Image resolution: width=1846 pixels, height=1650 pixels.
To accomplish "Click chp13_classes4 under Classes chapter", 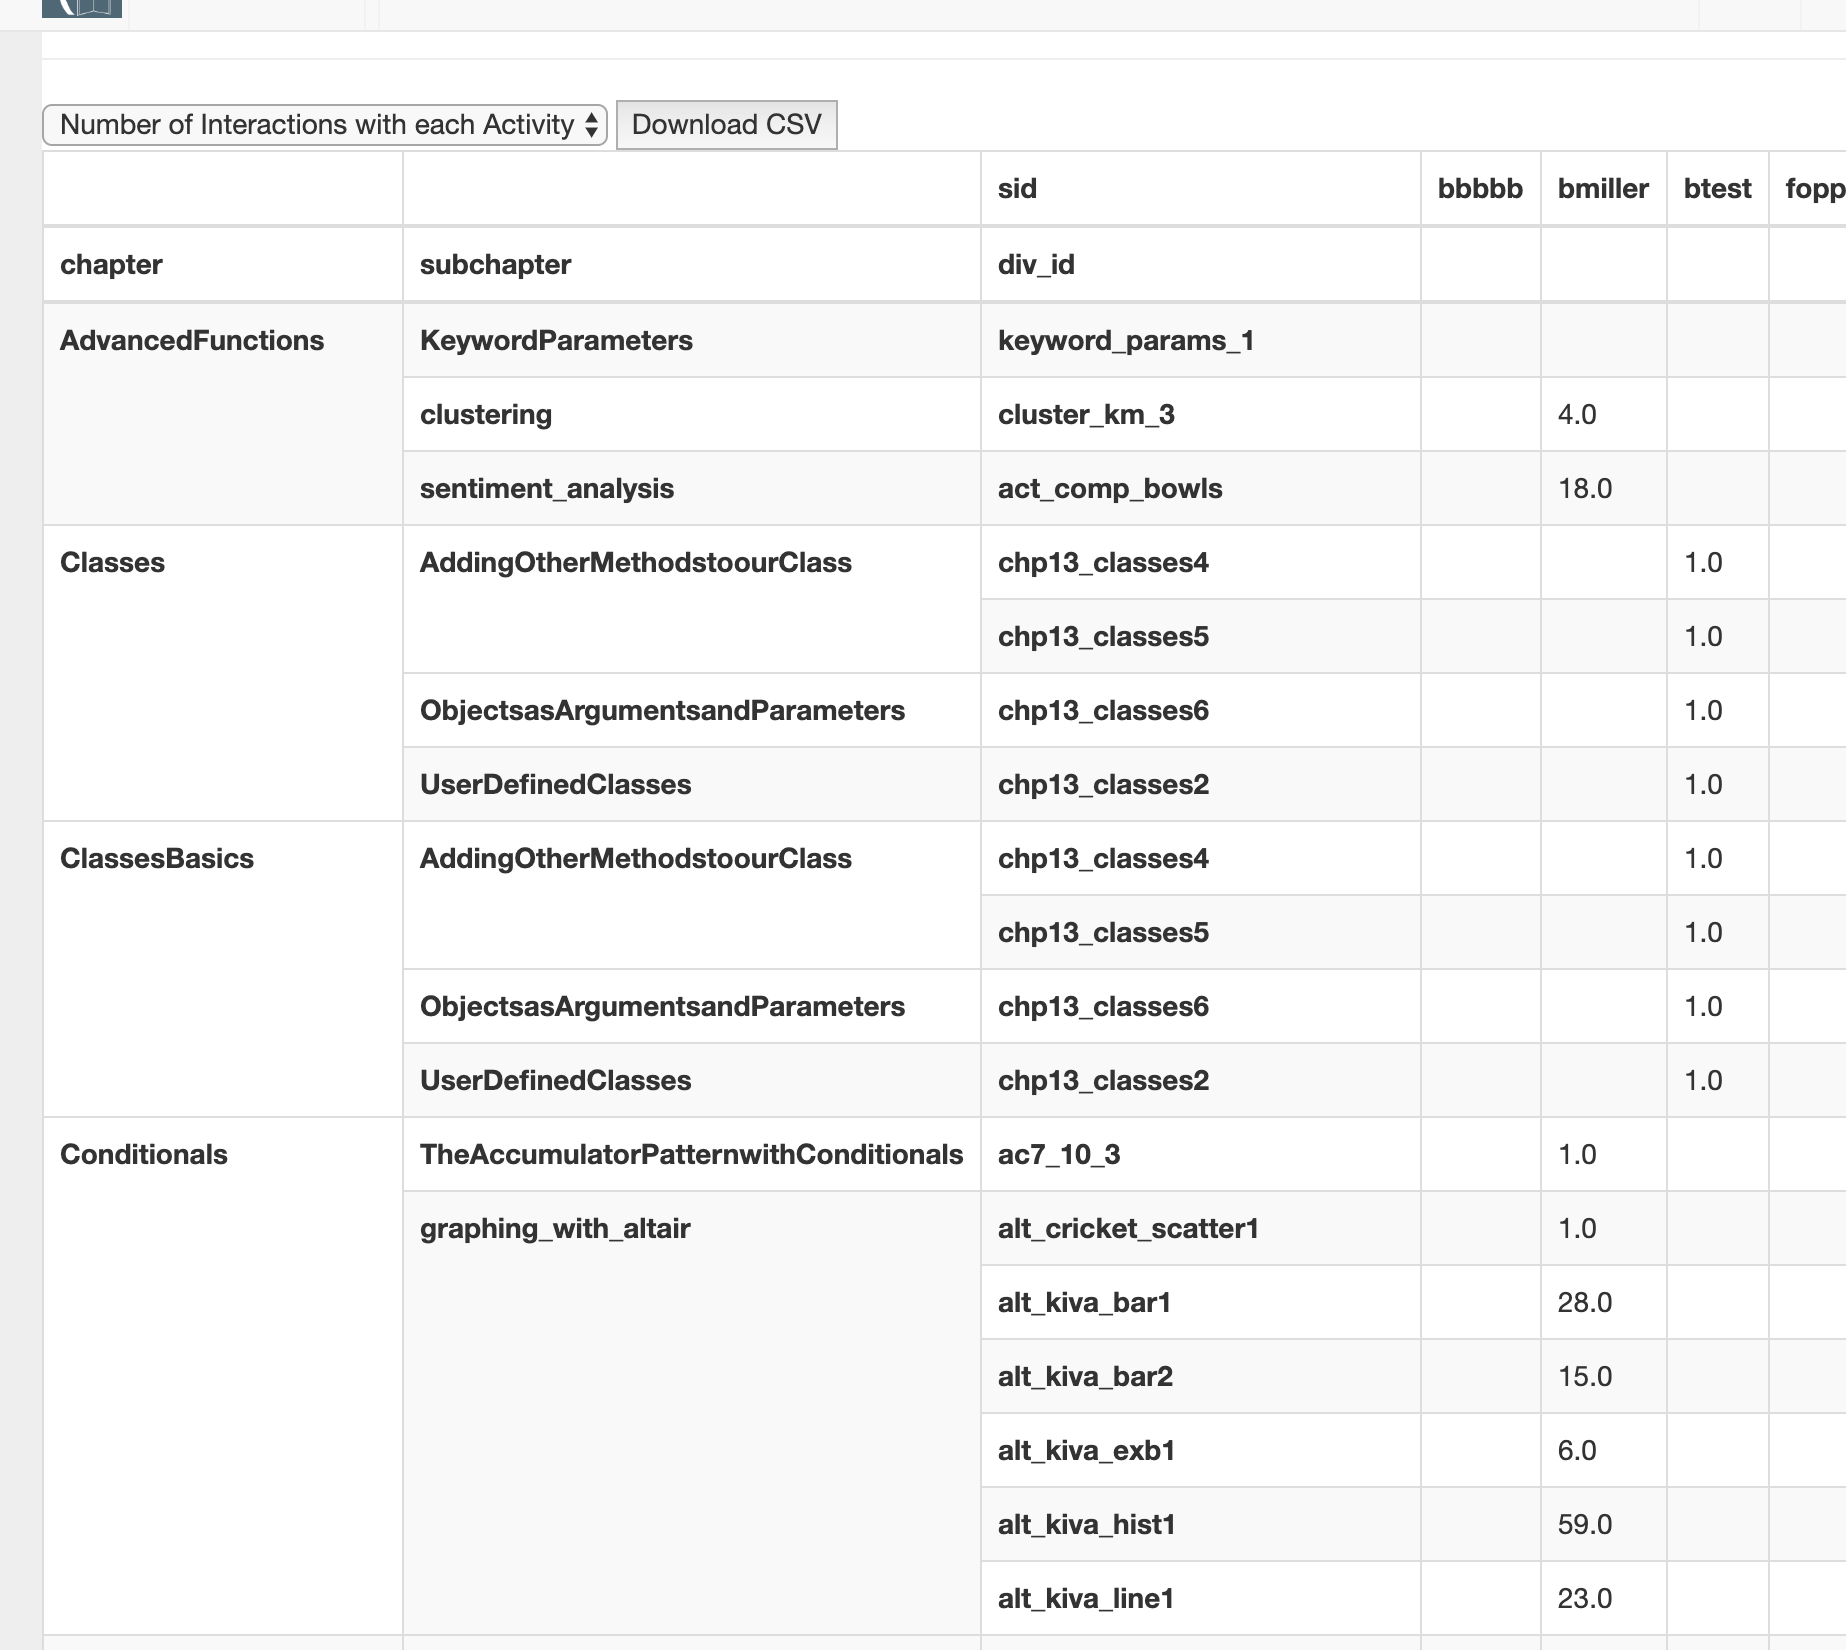I will [1201, 562].
